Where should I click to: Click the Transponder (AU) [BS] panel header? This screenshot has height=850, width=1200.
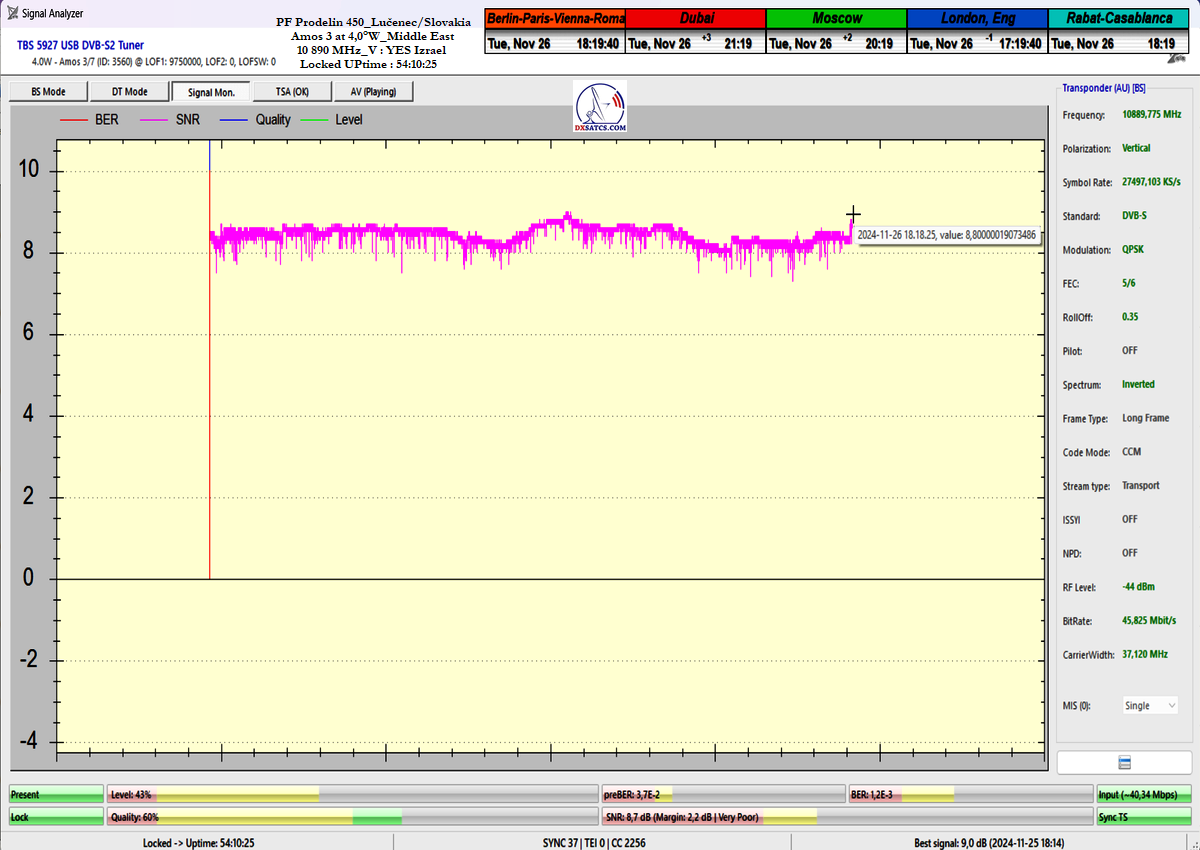(1104, 88)
